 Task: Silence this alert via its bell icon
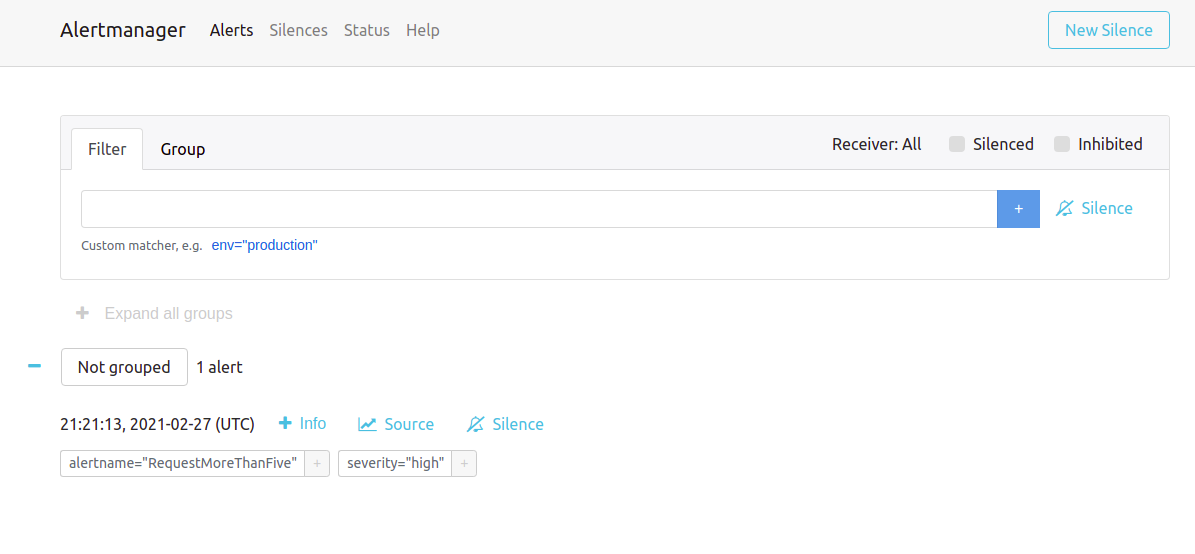[476, 424]
